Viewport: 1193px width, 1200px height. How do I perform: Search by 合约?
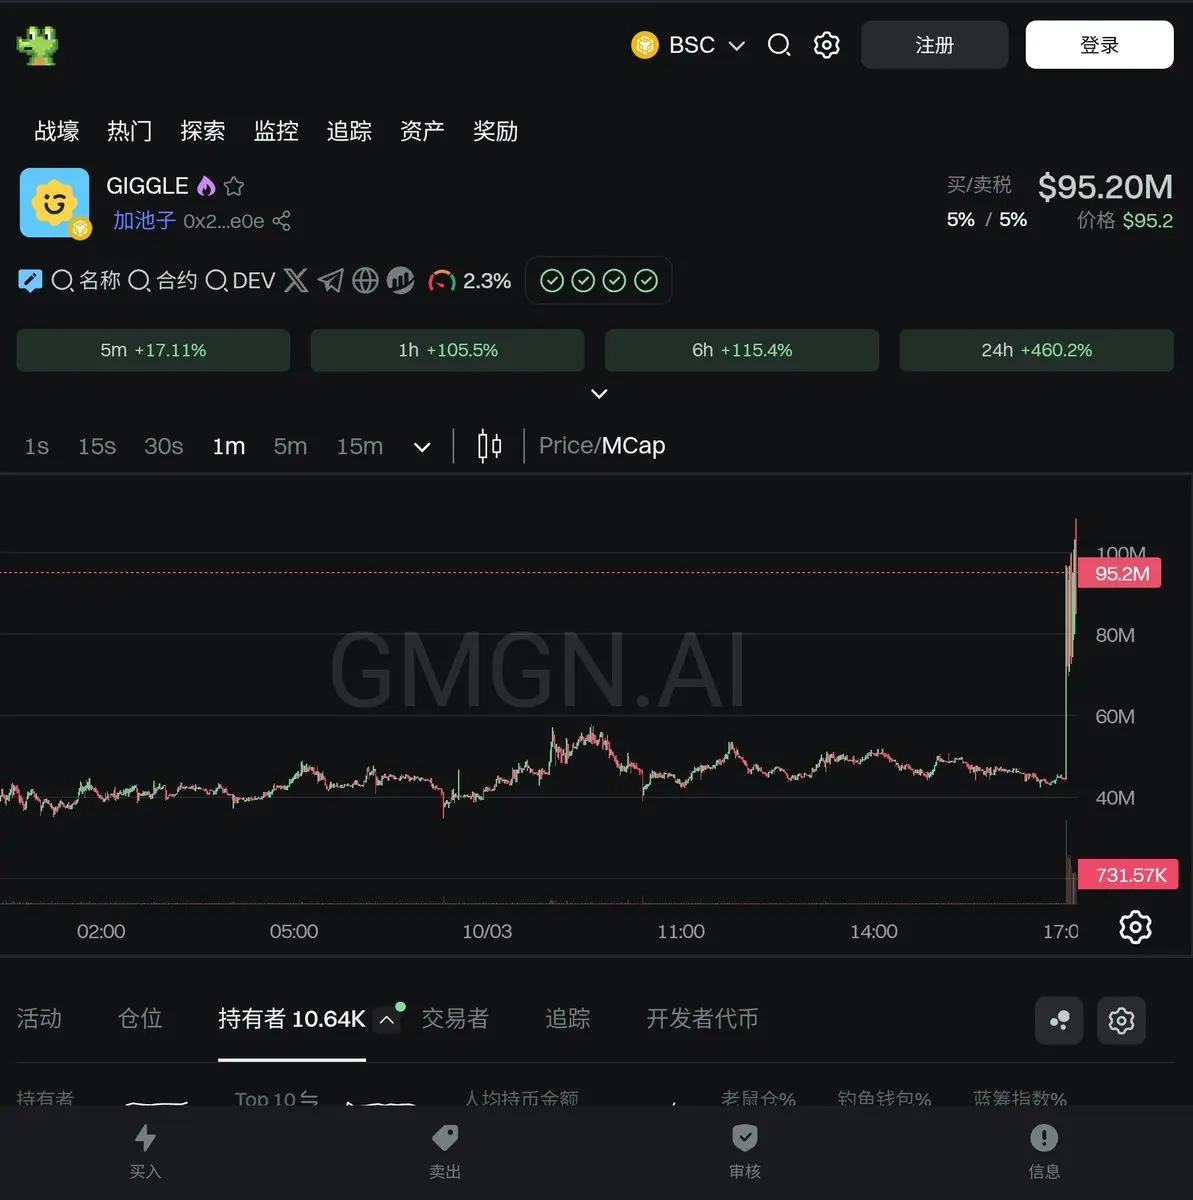tap(163, 281)
